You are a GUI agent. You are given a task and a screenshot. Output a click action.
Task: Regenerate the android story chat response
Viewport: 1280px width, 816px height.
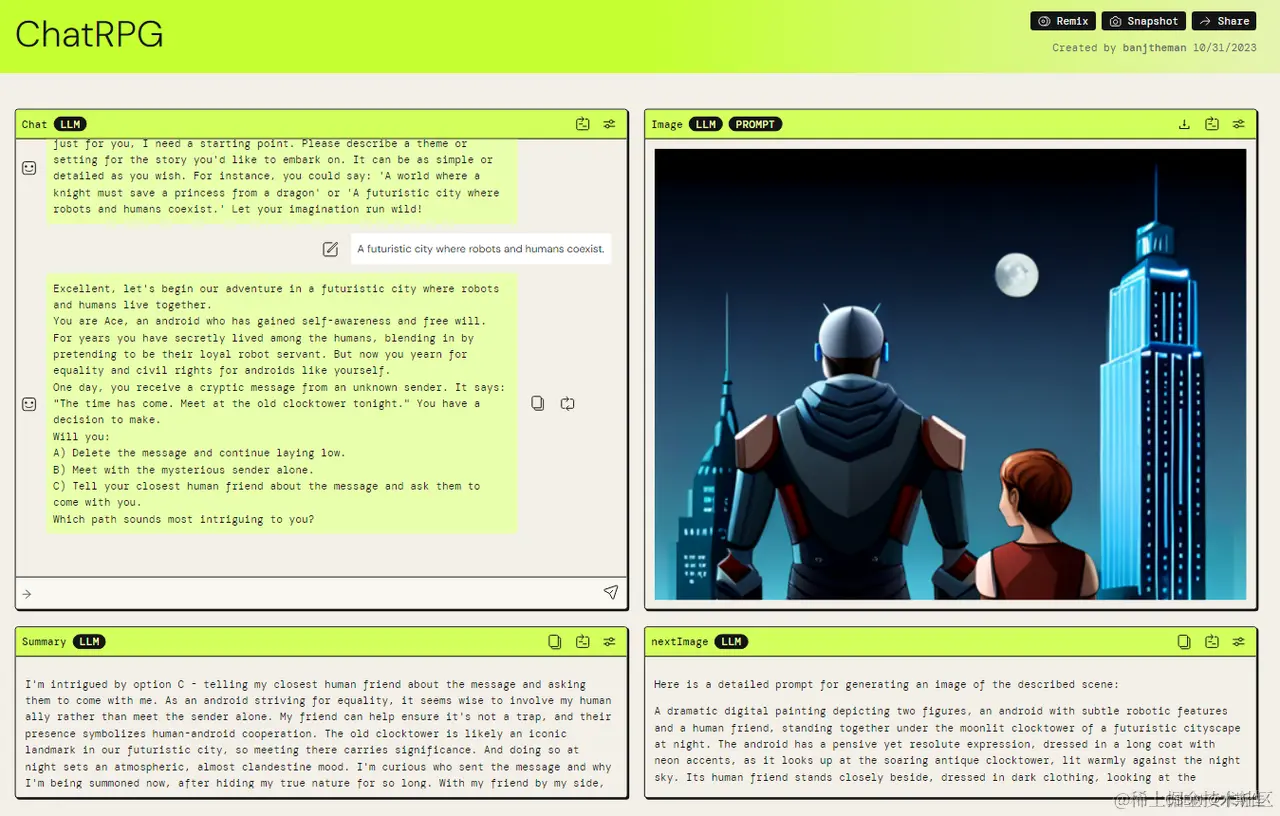coord(567,403)
